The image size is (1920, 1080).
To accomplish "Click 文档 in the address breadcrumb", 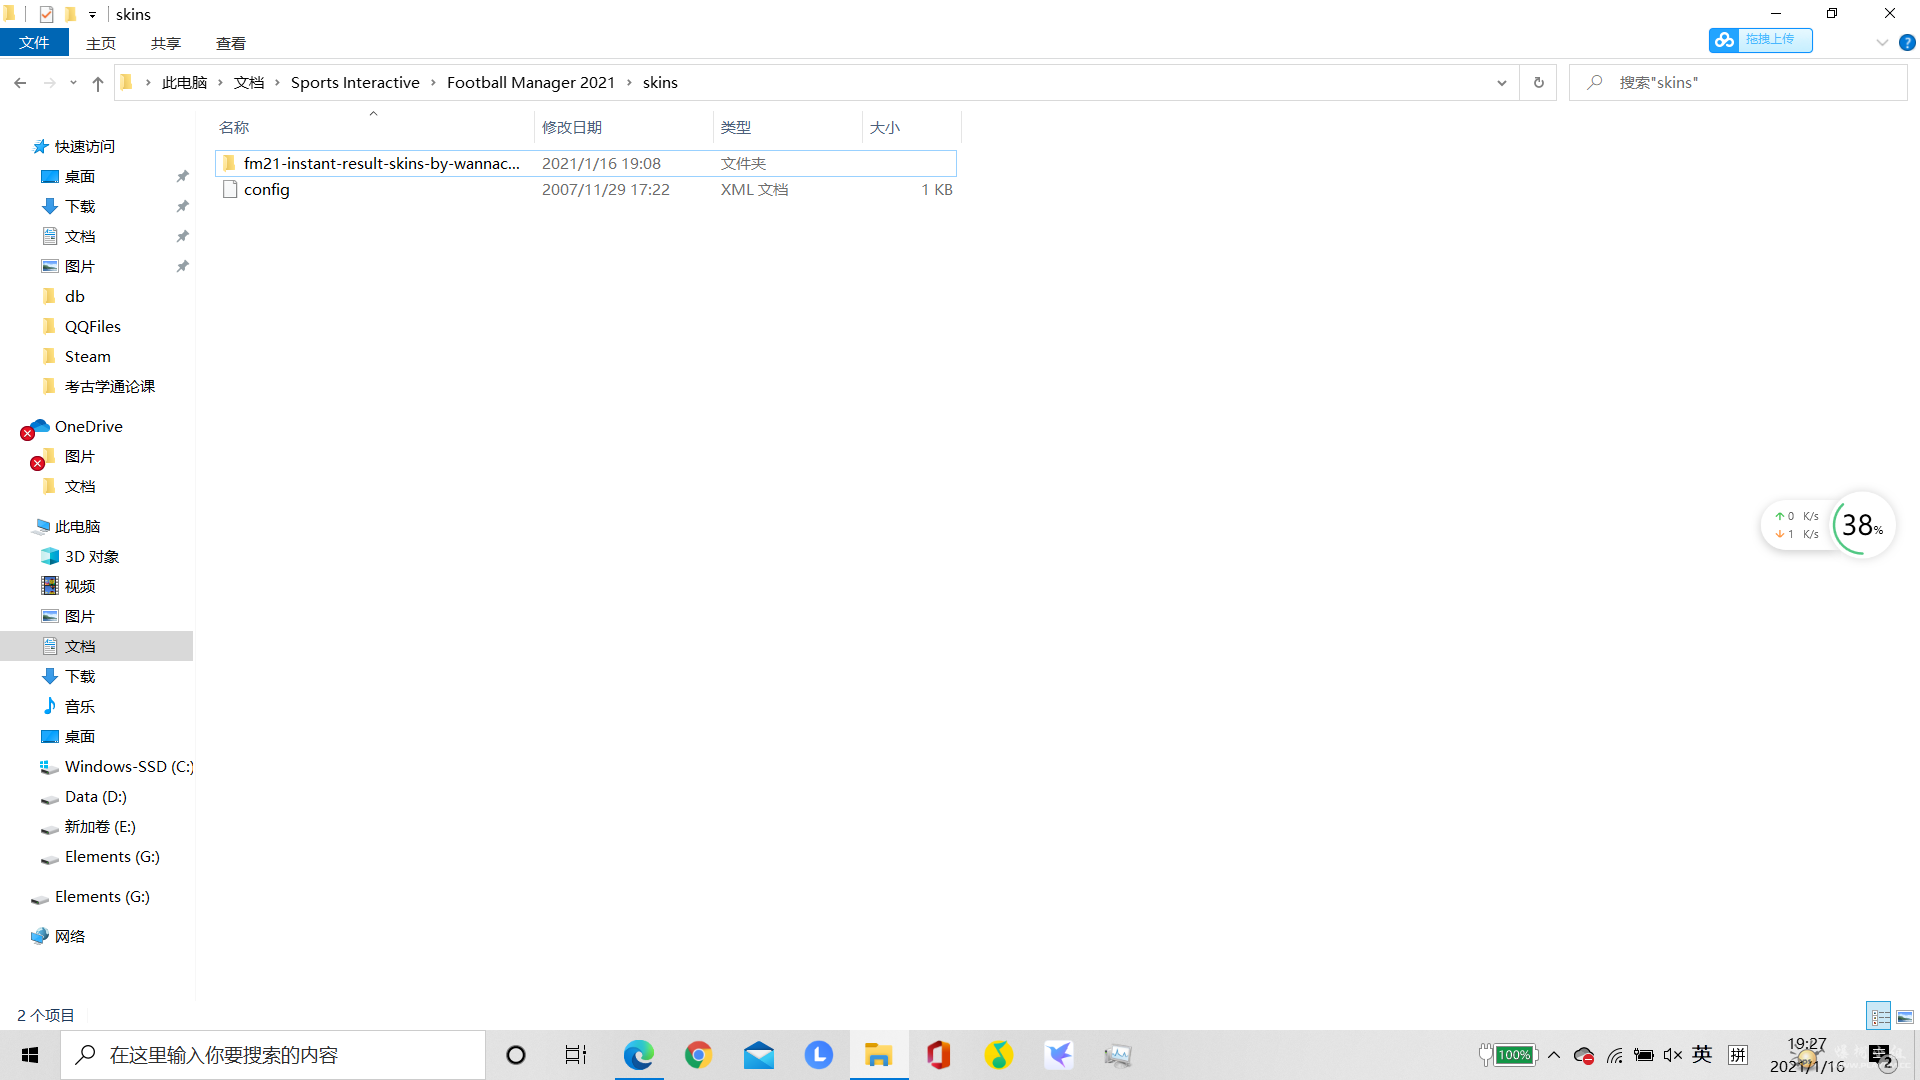I will tap(249, 83).
